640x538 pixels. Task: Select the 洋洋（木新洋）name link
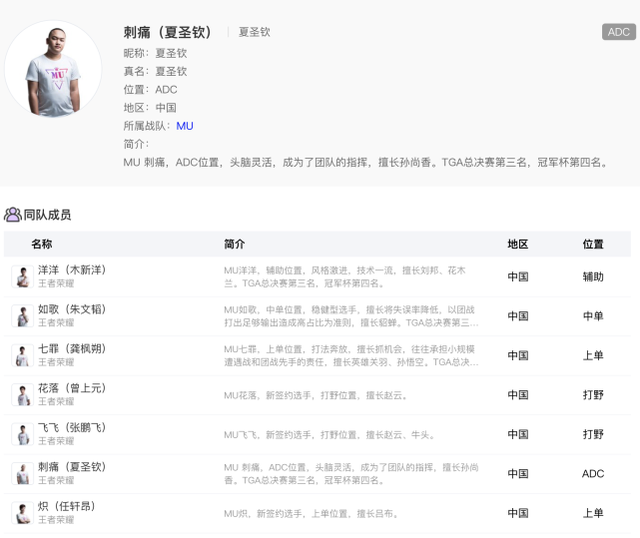[72, 270]
